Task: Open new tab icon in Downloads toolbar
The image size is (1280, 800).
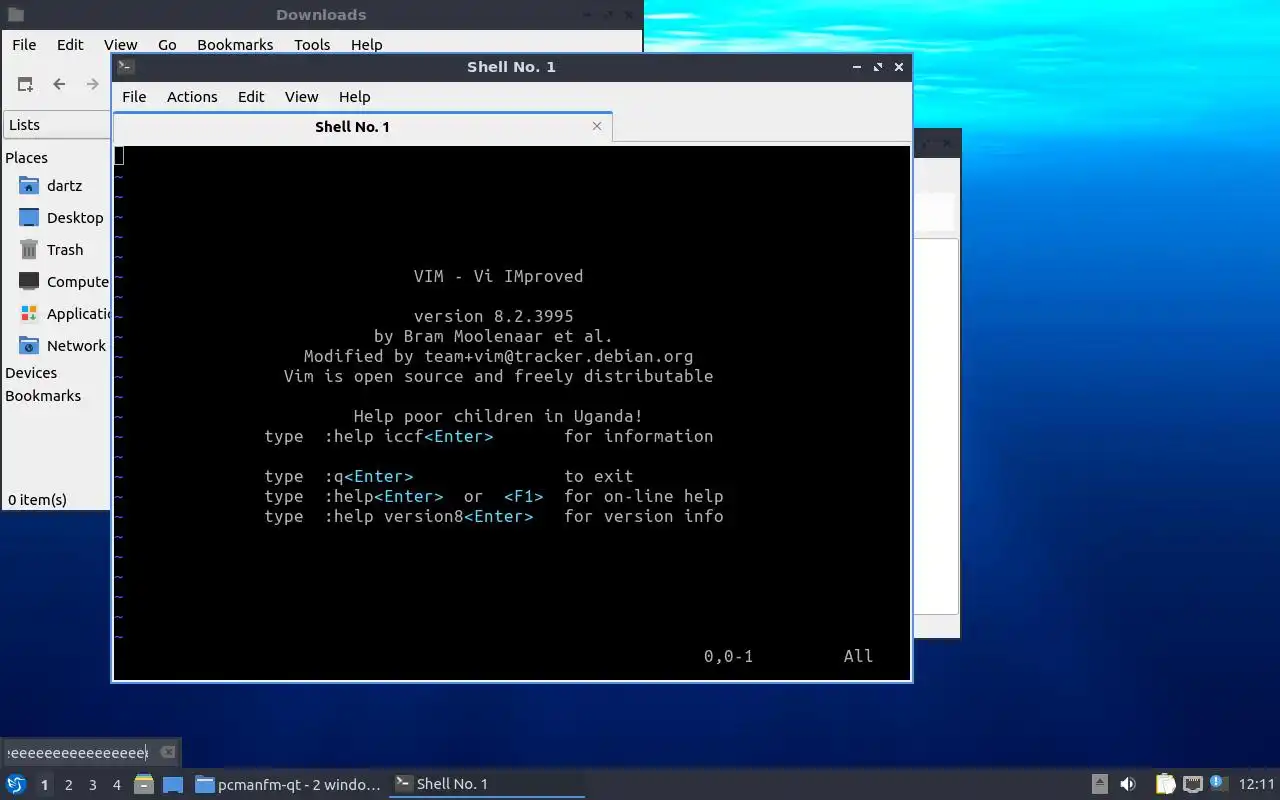Action: [x=25, y=84]
